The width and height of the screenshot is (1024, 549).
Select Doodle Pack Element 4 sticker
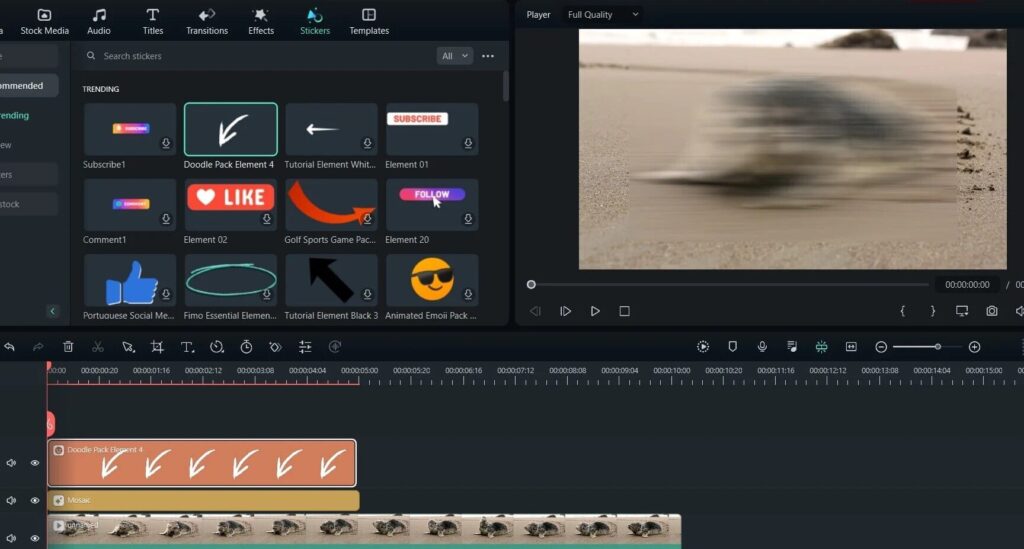tap(231, 129)
